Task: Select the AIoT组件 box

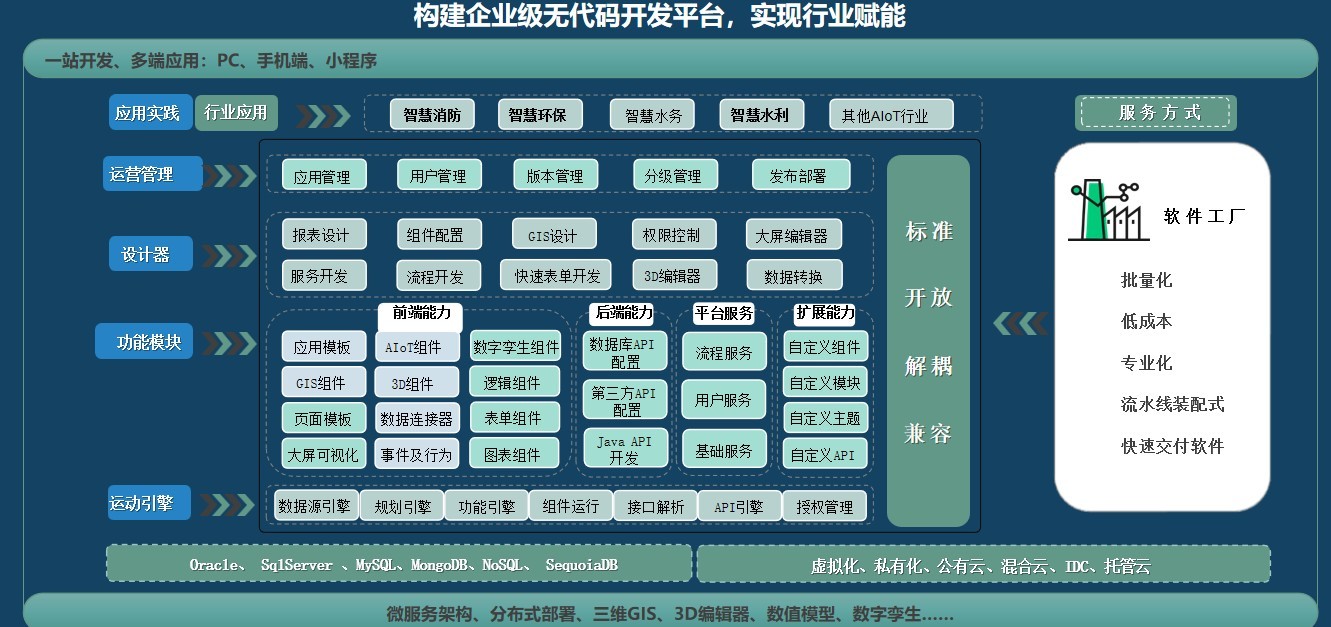Action: pyautogui.click(x=418, y=347)
